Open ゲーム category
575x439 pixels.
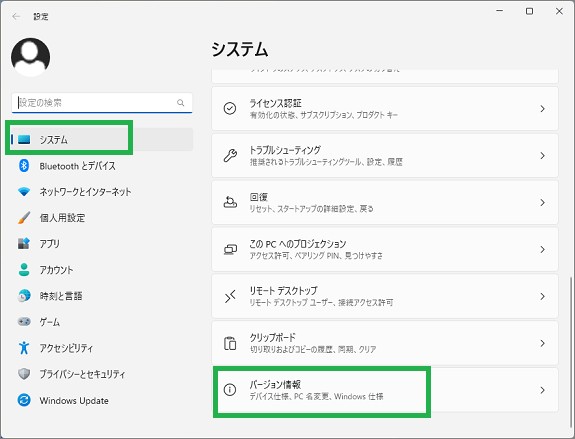coord(102,322)
